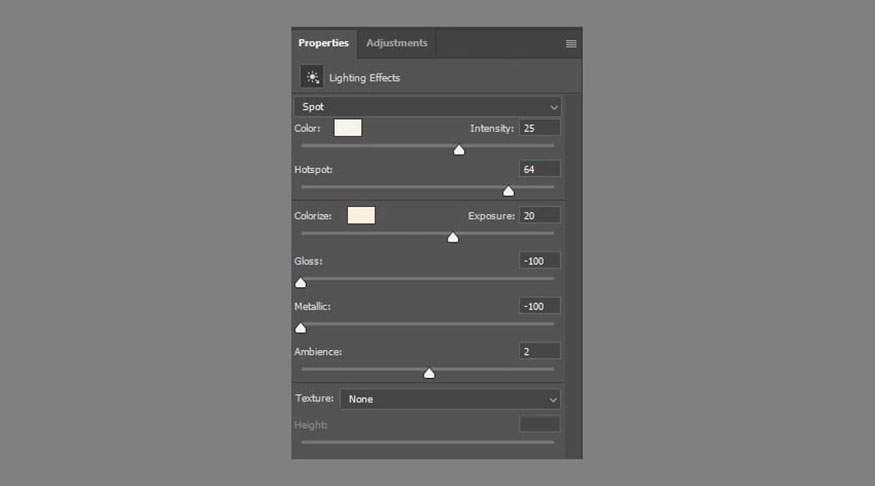875x486 pixels.
Task: Click the Ambience slider handle
Action: tap(429, 373)
